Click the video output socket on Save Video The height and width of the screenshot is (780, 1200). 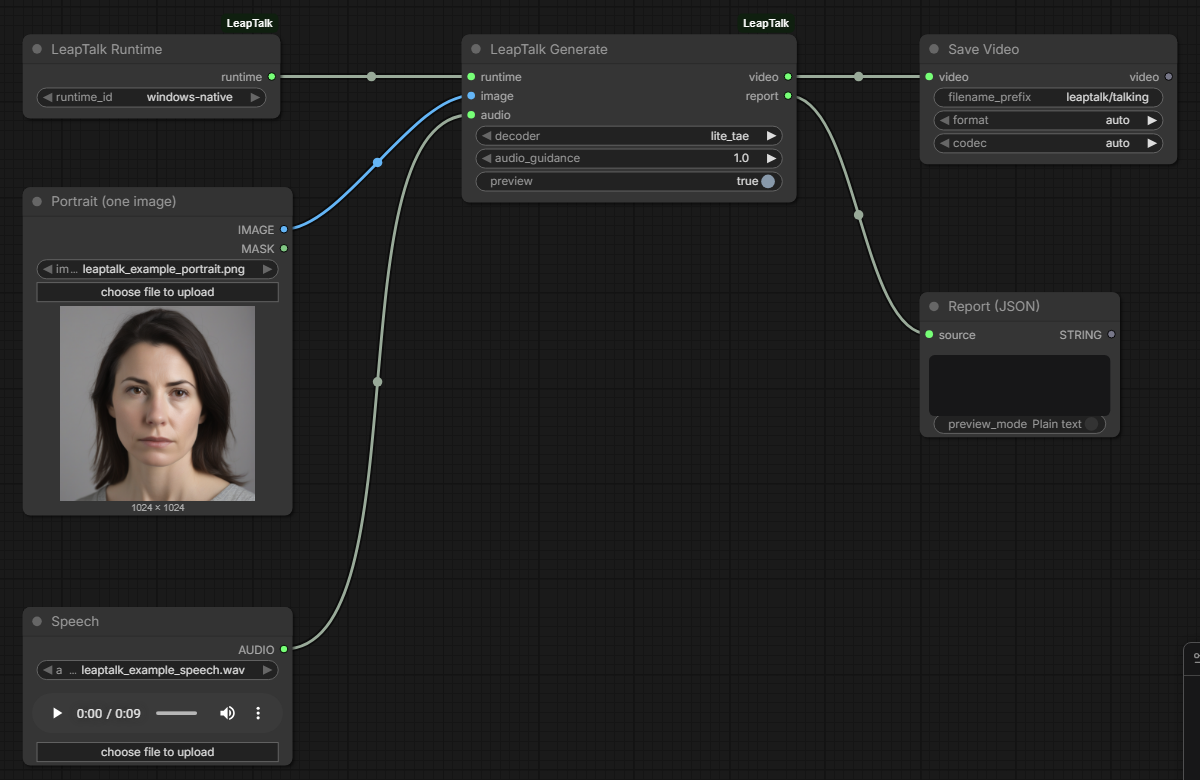click(x=1169, y=77)
